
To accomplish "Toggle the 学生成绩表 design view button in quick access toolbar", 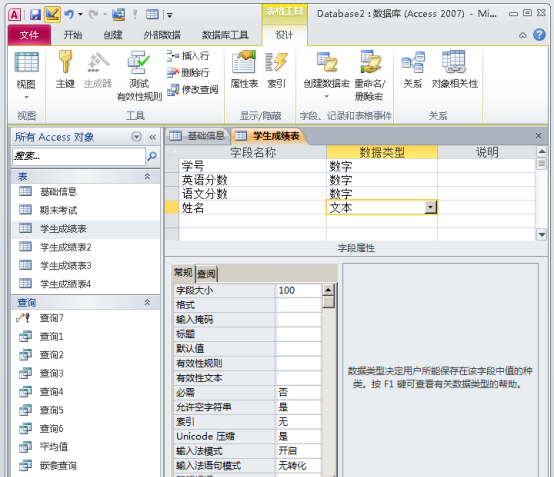I will [x=52, y=14].
